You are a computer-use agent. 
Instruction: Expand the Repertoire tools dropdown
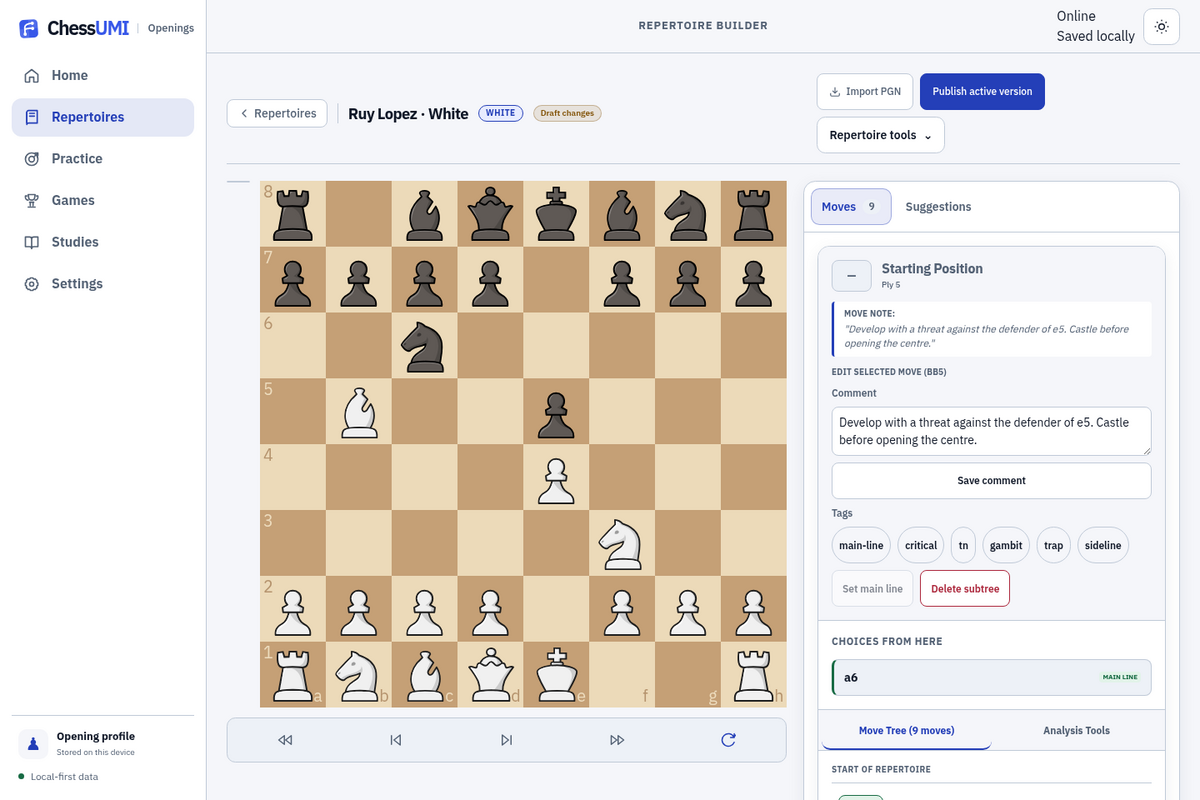click(x=881, y=135)
